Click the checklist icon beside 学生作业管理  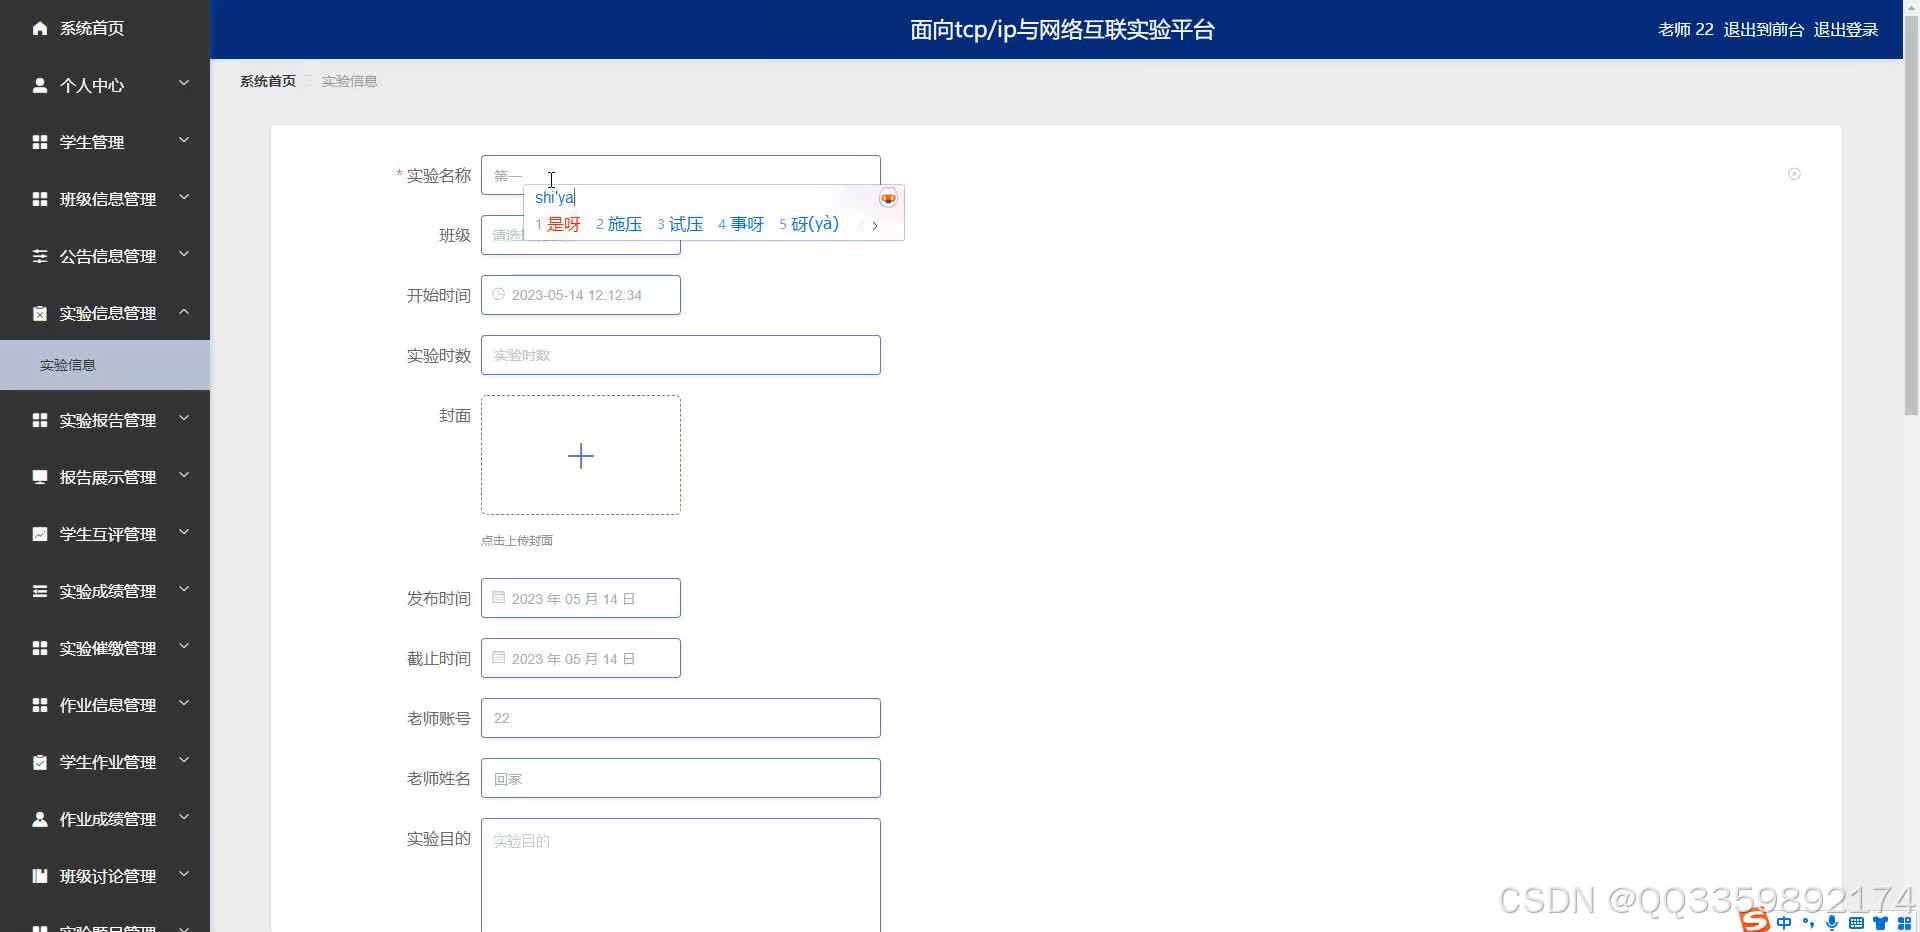click(x=40, y=762)
